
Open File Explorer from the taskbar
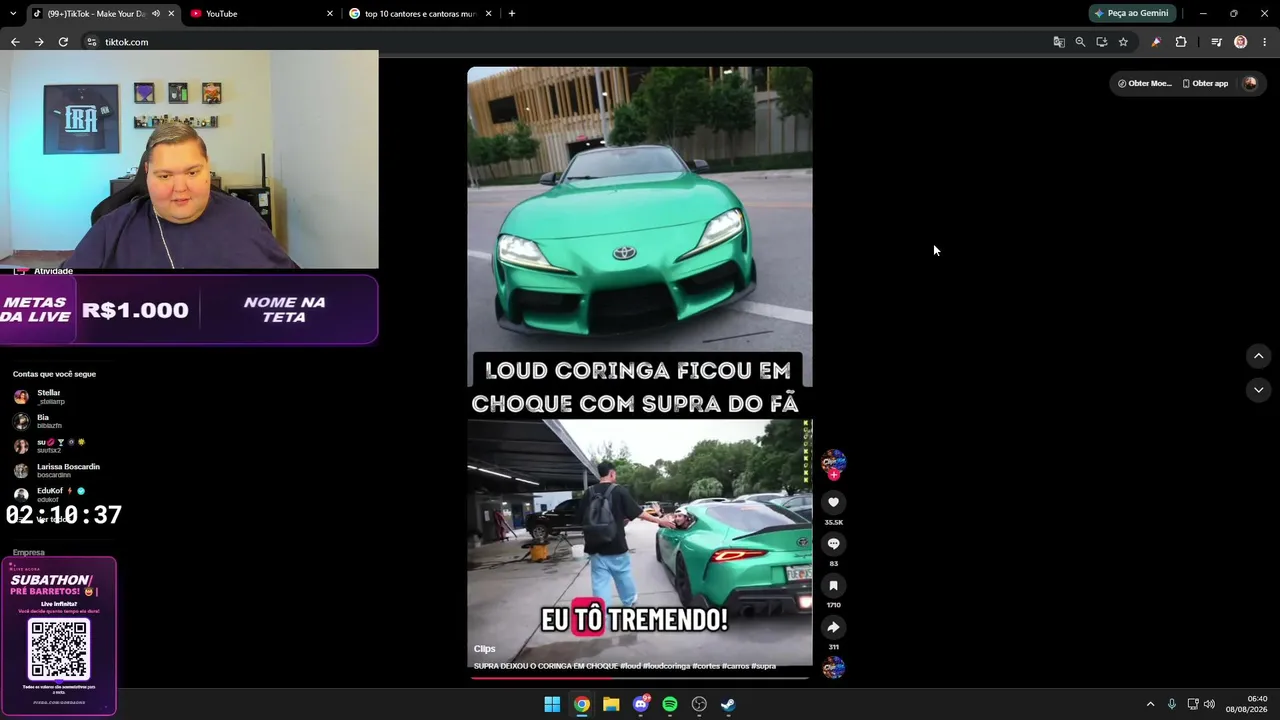click(x=611, y=704)
